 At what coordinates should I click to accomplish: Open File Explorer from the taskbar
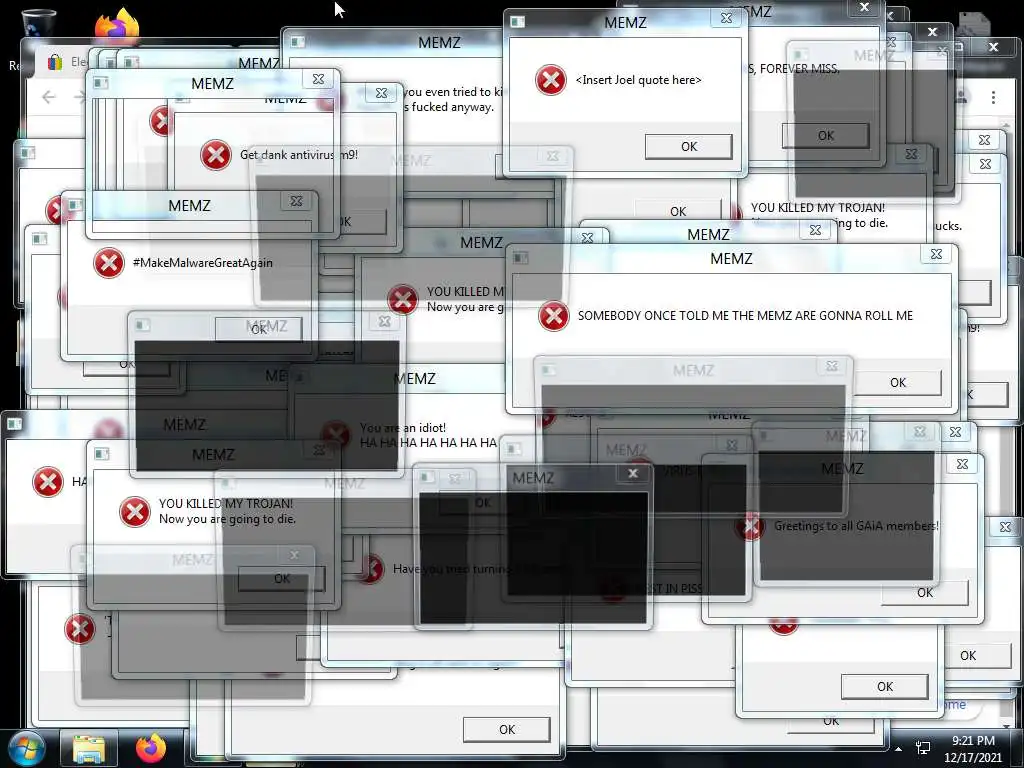[x=89, y=749]
